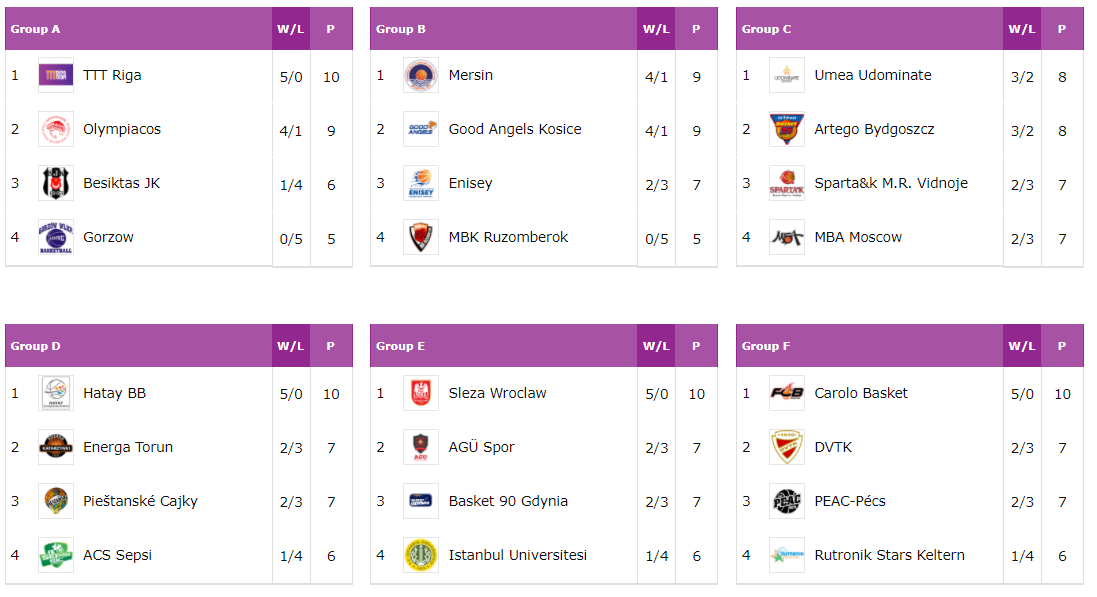Open the Umea Udominate team page

(872, 76)
